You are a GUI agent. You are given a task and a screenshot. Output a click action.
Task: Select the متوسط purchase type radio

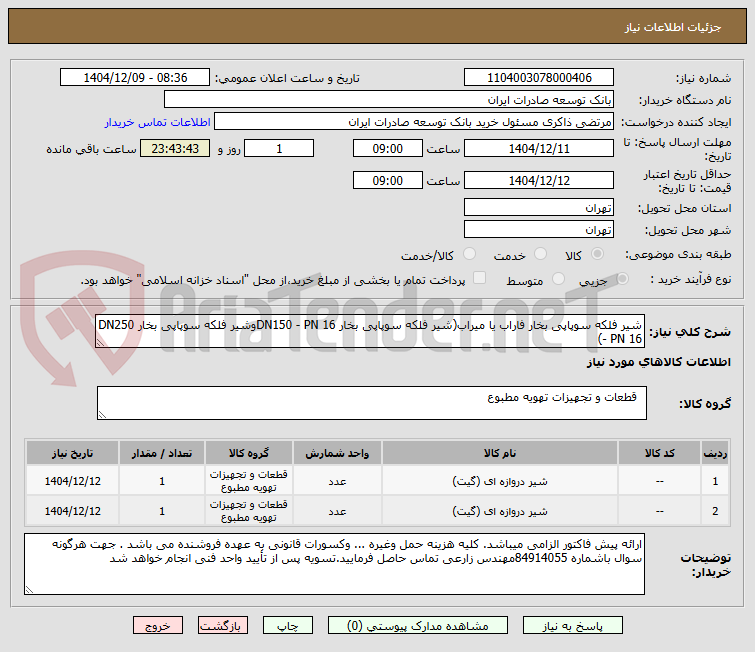[x=558, y=279]
